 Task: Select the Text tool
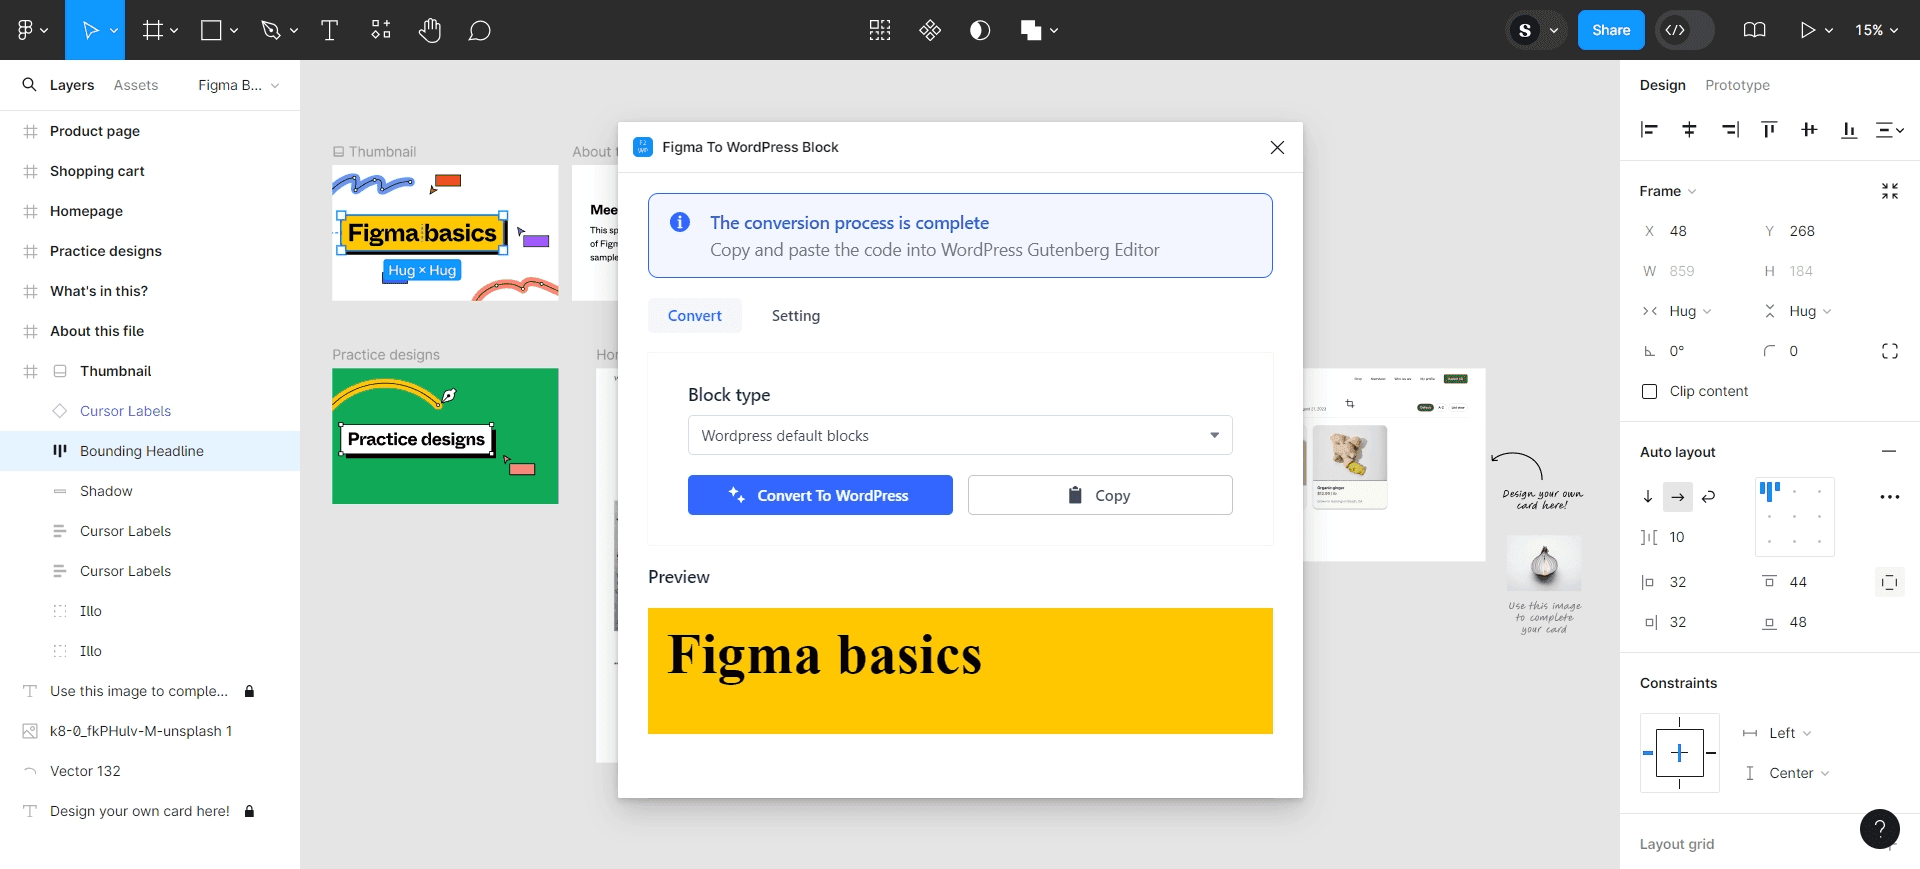point(329,30)
